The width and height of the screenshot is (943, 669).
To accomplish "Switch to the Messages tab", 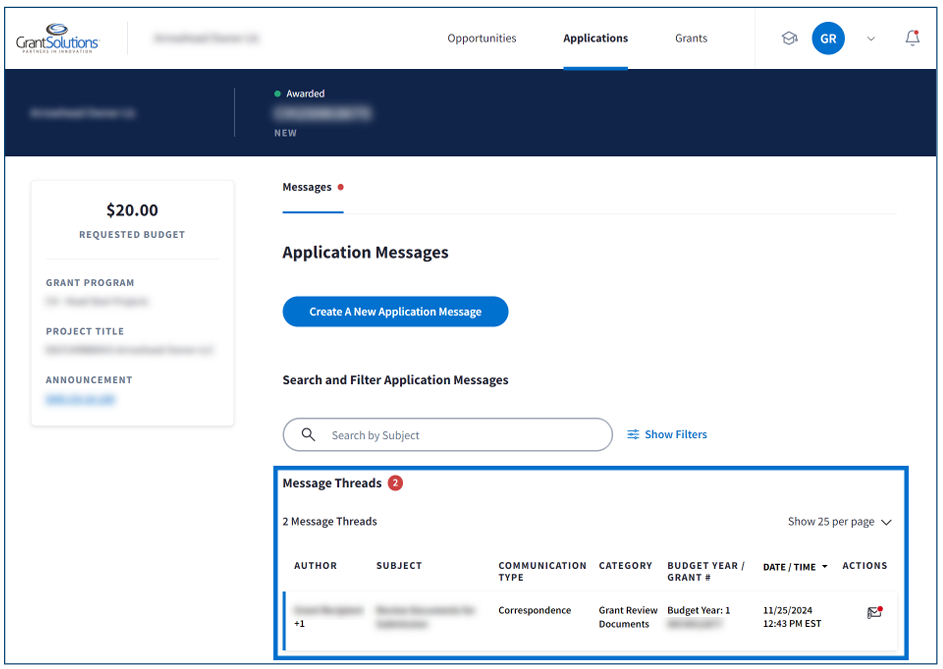I will coord(307,187).
